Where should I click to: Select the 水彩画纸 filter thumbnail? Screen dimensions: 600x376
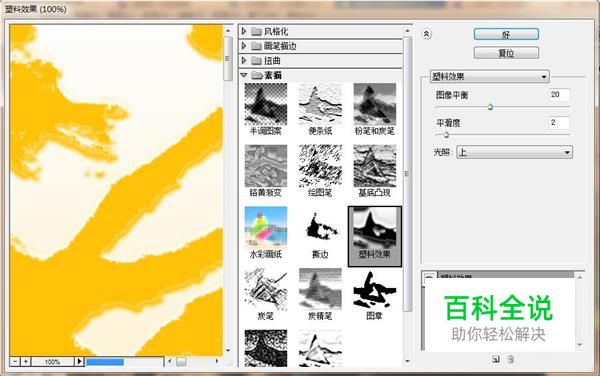(266, 228)
